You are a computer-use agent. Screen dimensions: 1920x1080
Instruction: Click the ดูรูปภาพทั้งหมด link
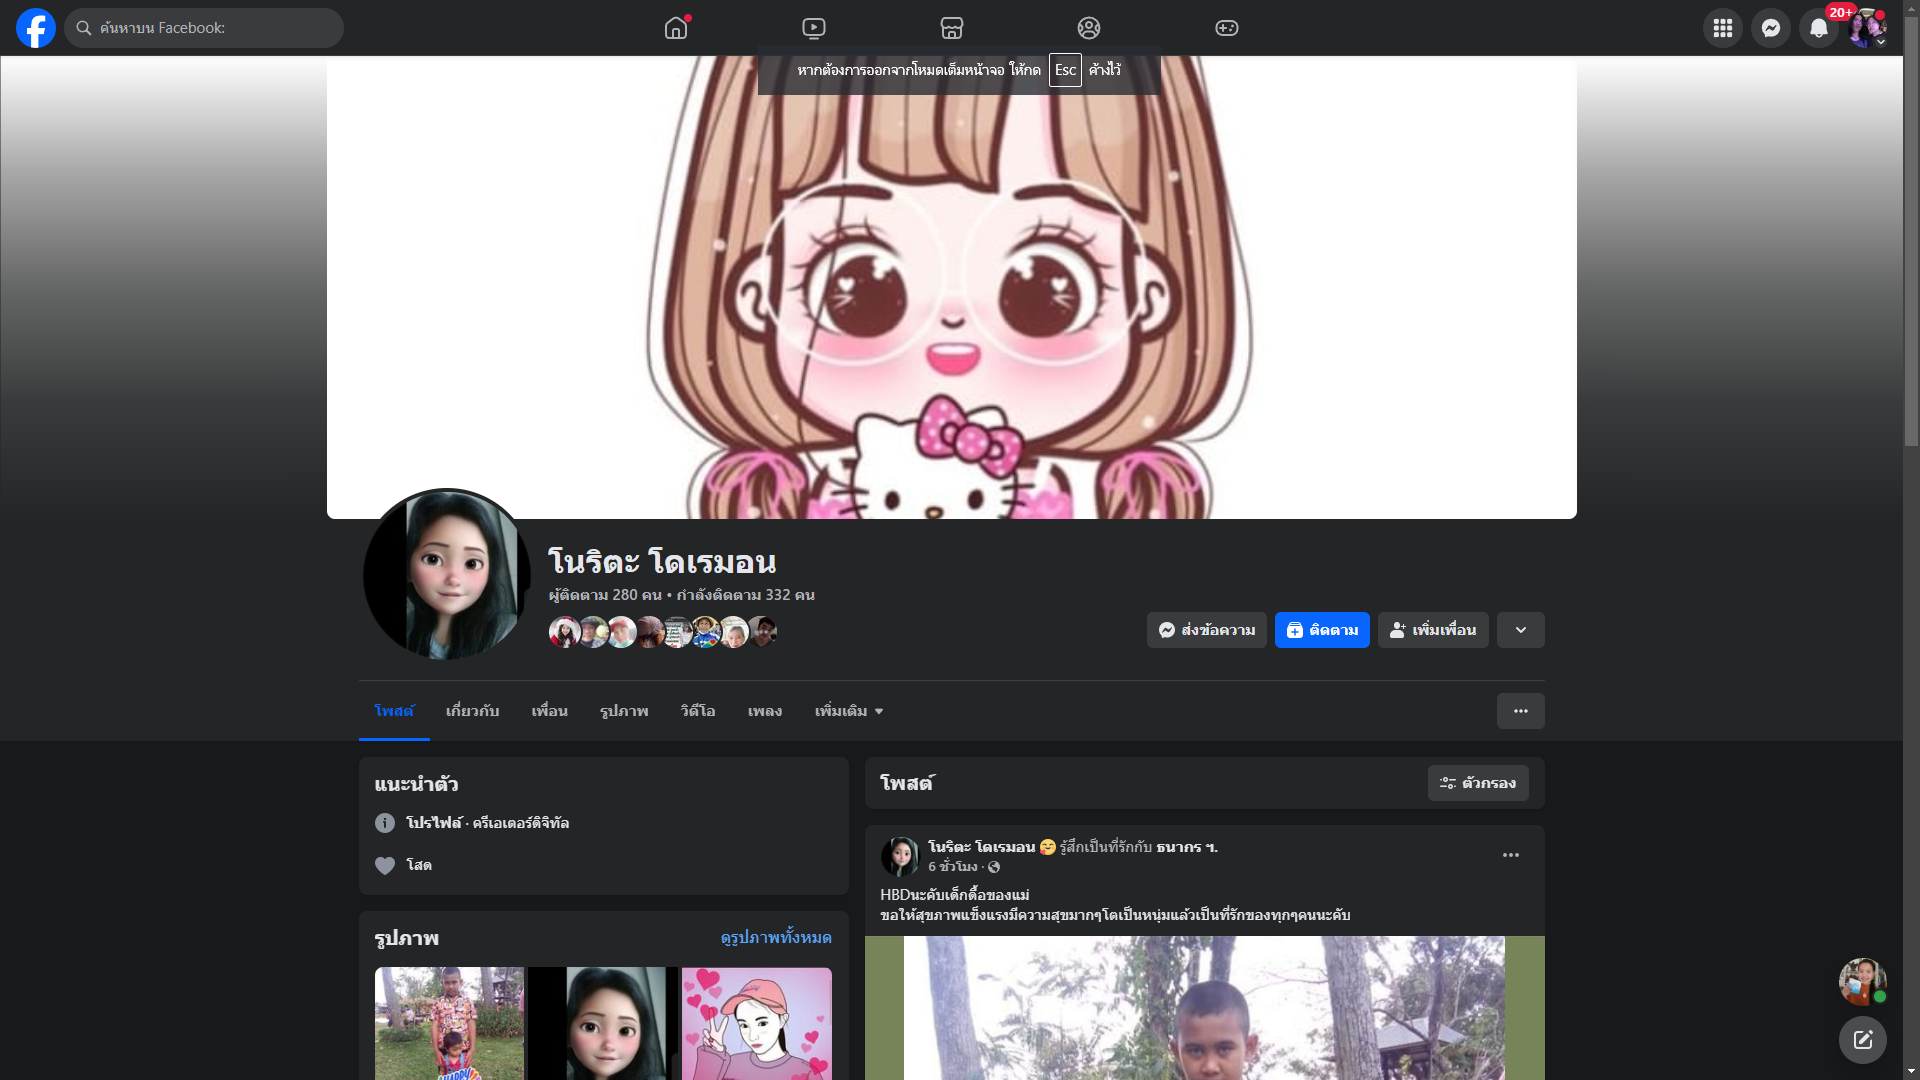pos(776,937)
